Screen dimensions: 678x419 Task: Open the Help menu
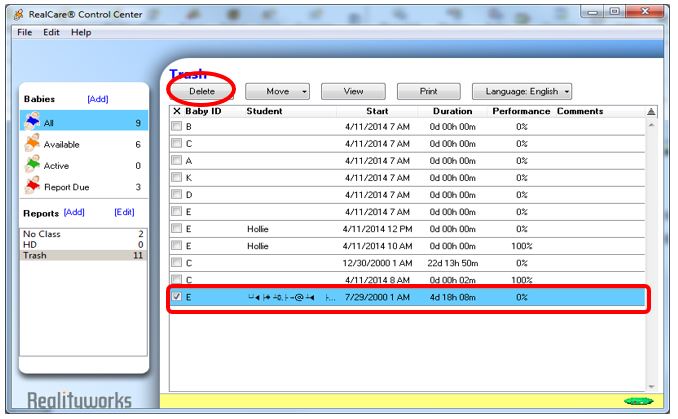click(81, 32)
